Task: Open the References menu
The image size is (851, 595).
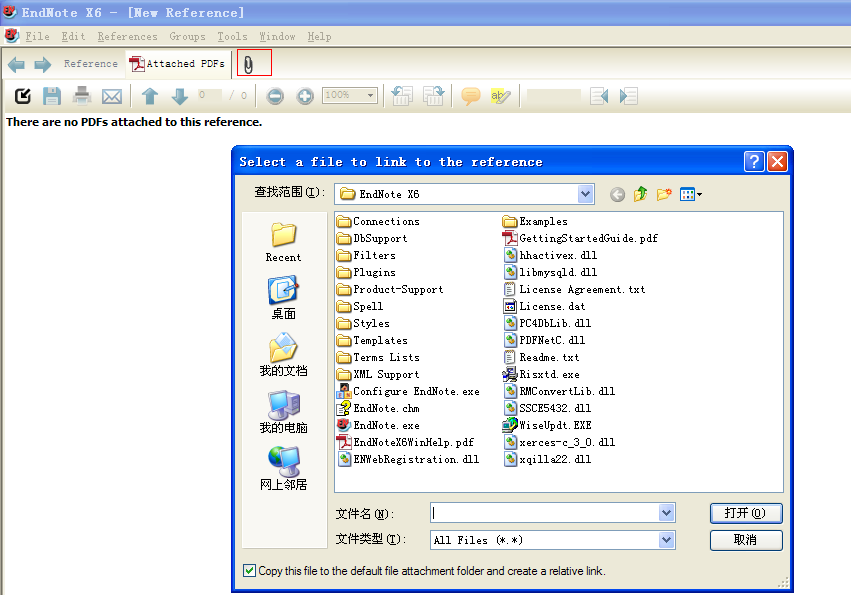Action: pyautogui.click(x=128, y=36)
